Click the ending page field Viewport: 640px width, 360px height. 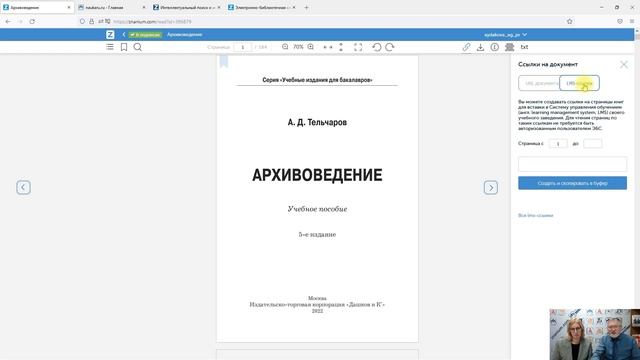point(593,143)
